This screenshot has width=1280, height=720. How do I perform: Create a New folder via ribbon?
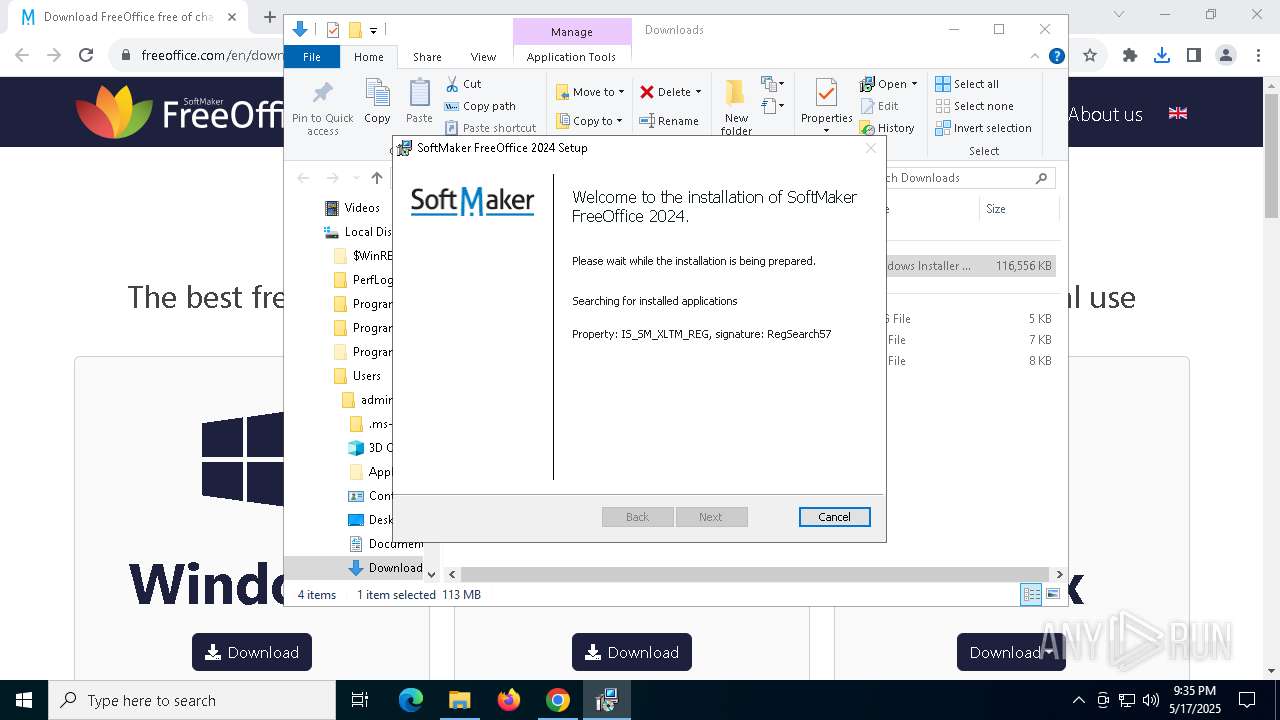point(736,107)
